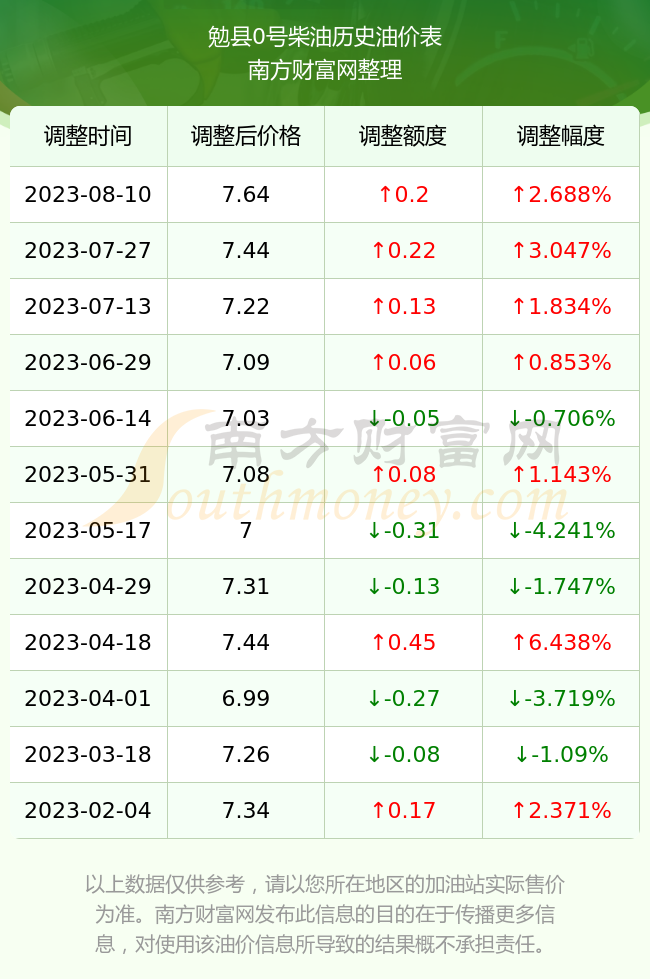The image size is (650, 980).
Task: Click the green ↓-0.31 adjustment value
Action: pyautogui.click(x=403, y=531)
